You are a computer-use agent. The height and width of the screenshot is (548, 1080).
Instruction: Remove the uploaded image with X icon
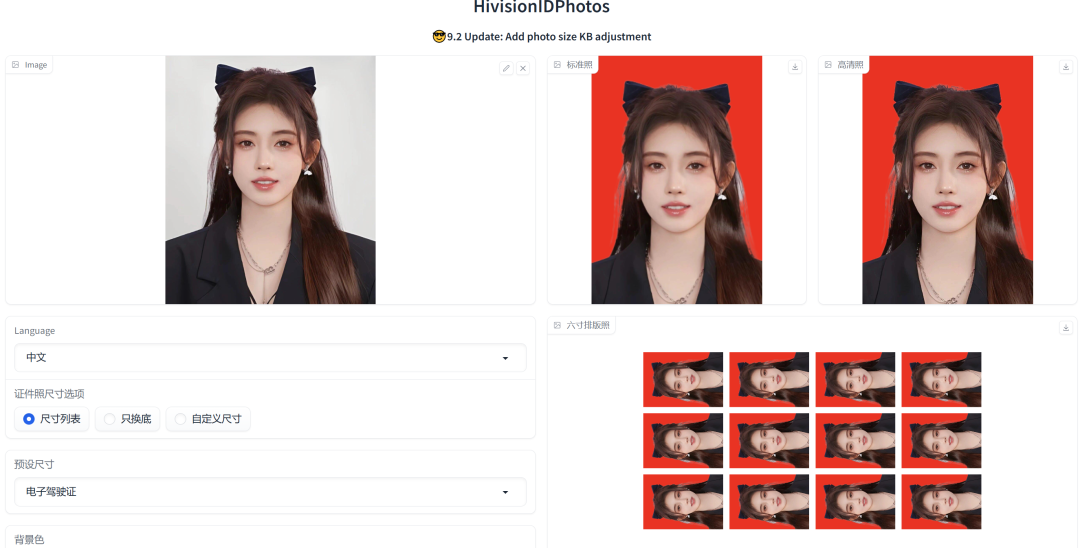pos(523,68)
